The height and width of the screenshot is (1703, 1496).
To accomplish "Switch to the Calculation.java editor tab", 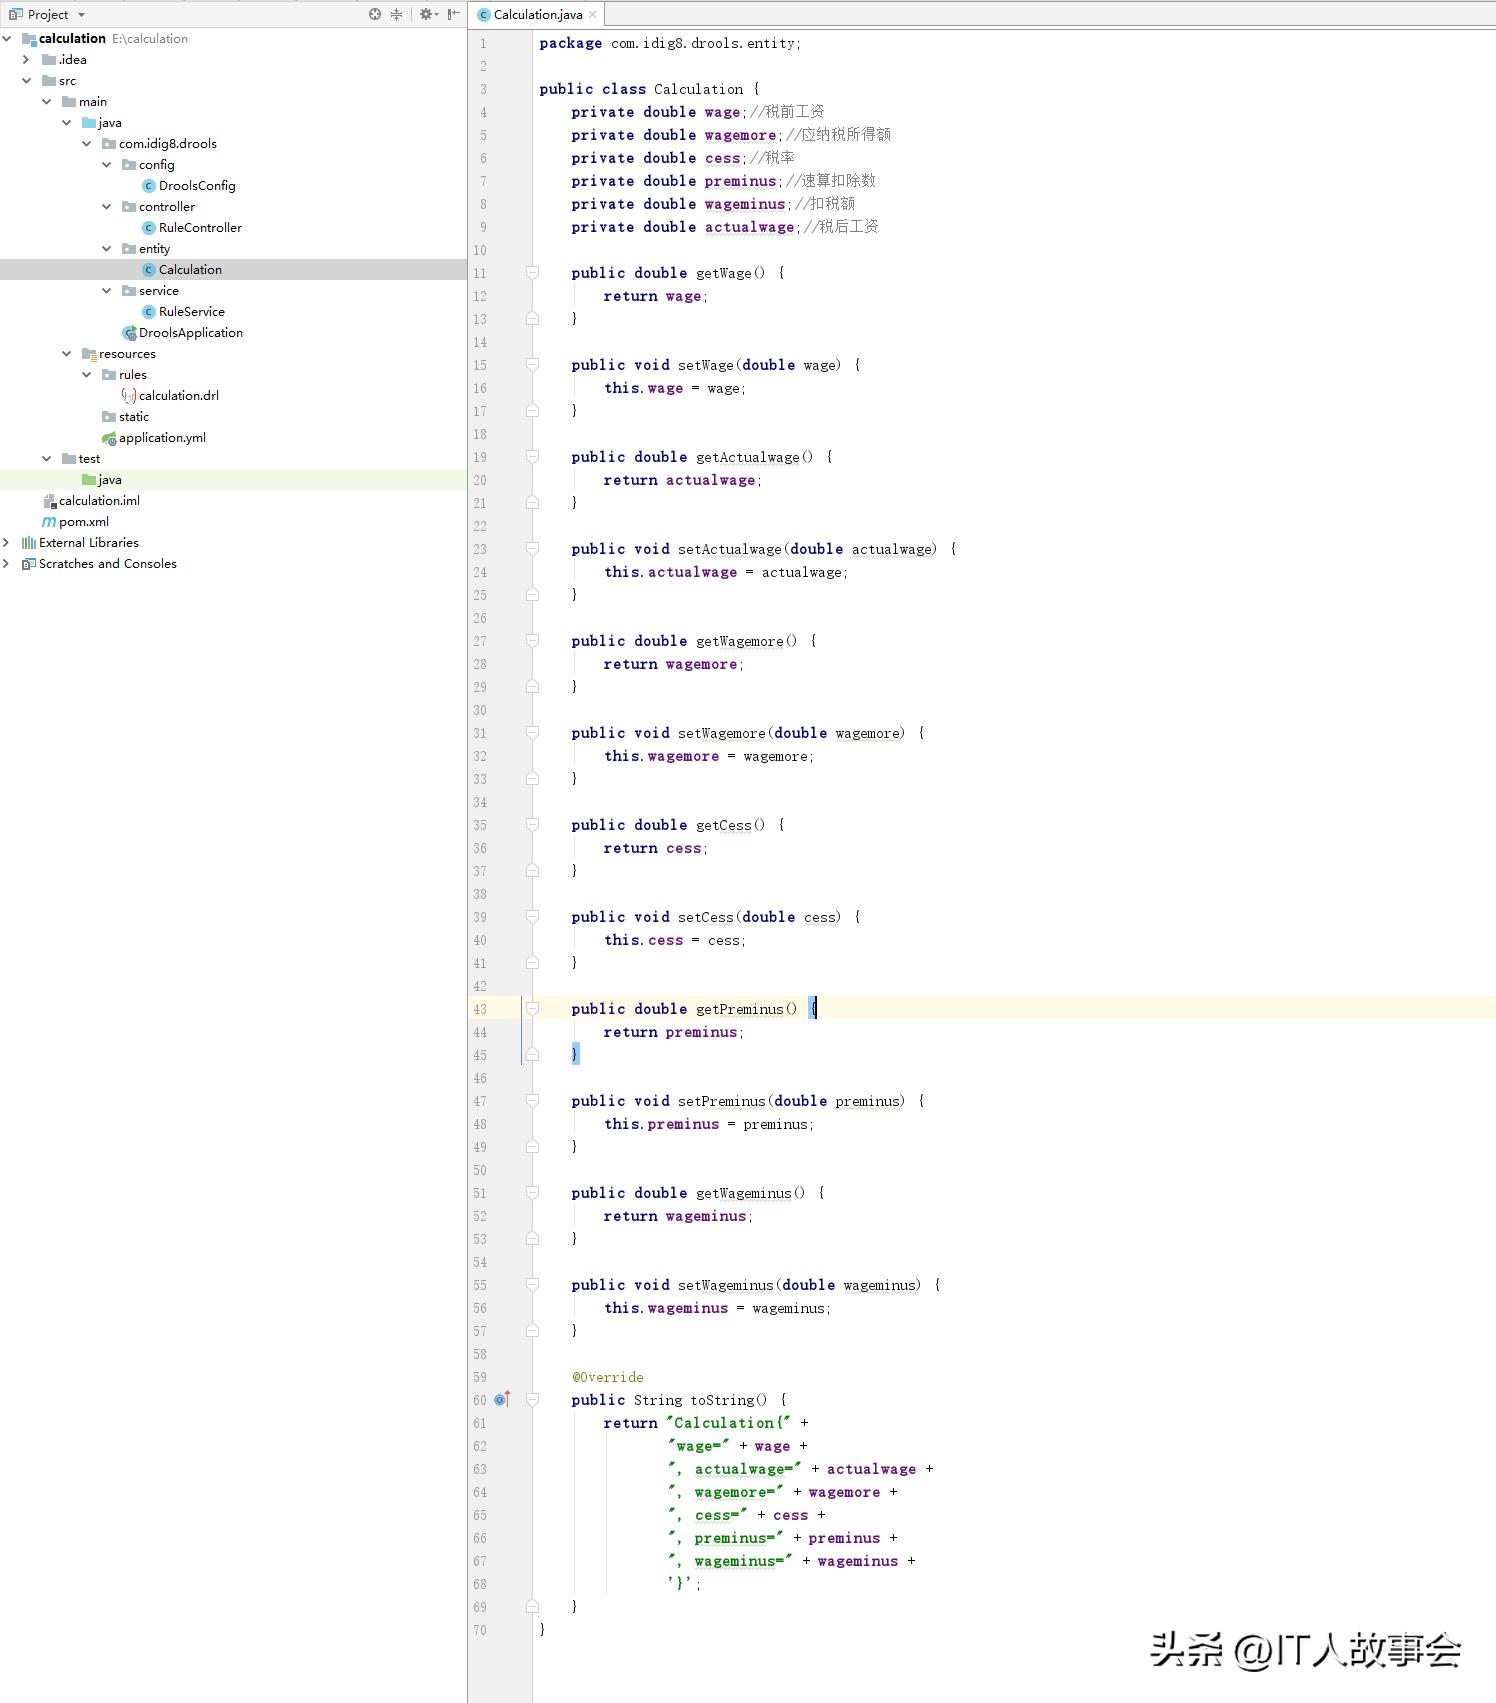I will pos(537,15).
